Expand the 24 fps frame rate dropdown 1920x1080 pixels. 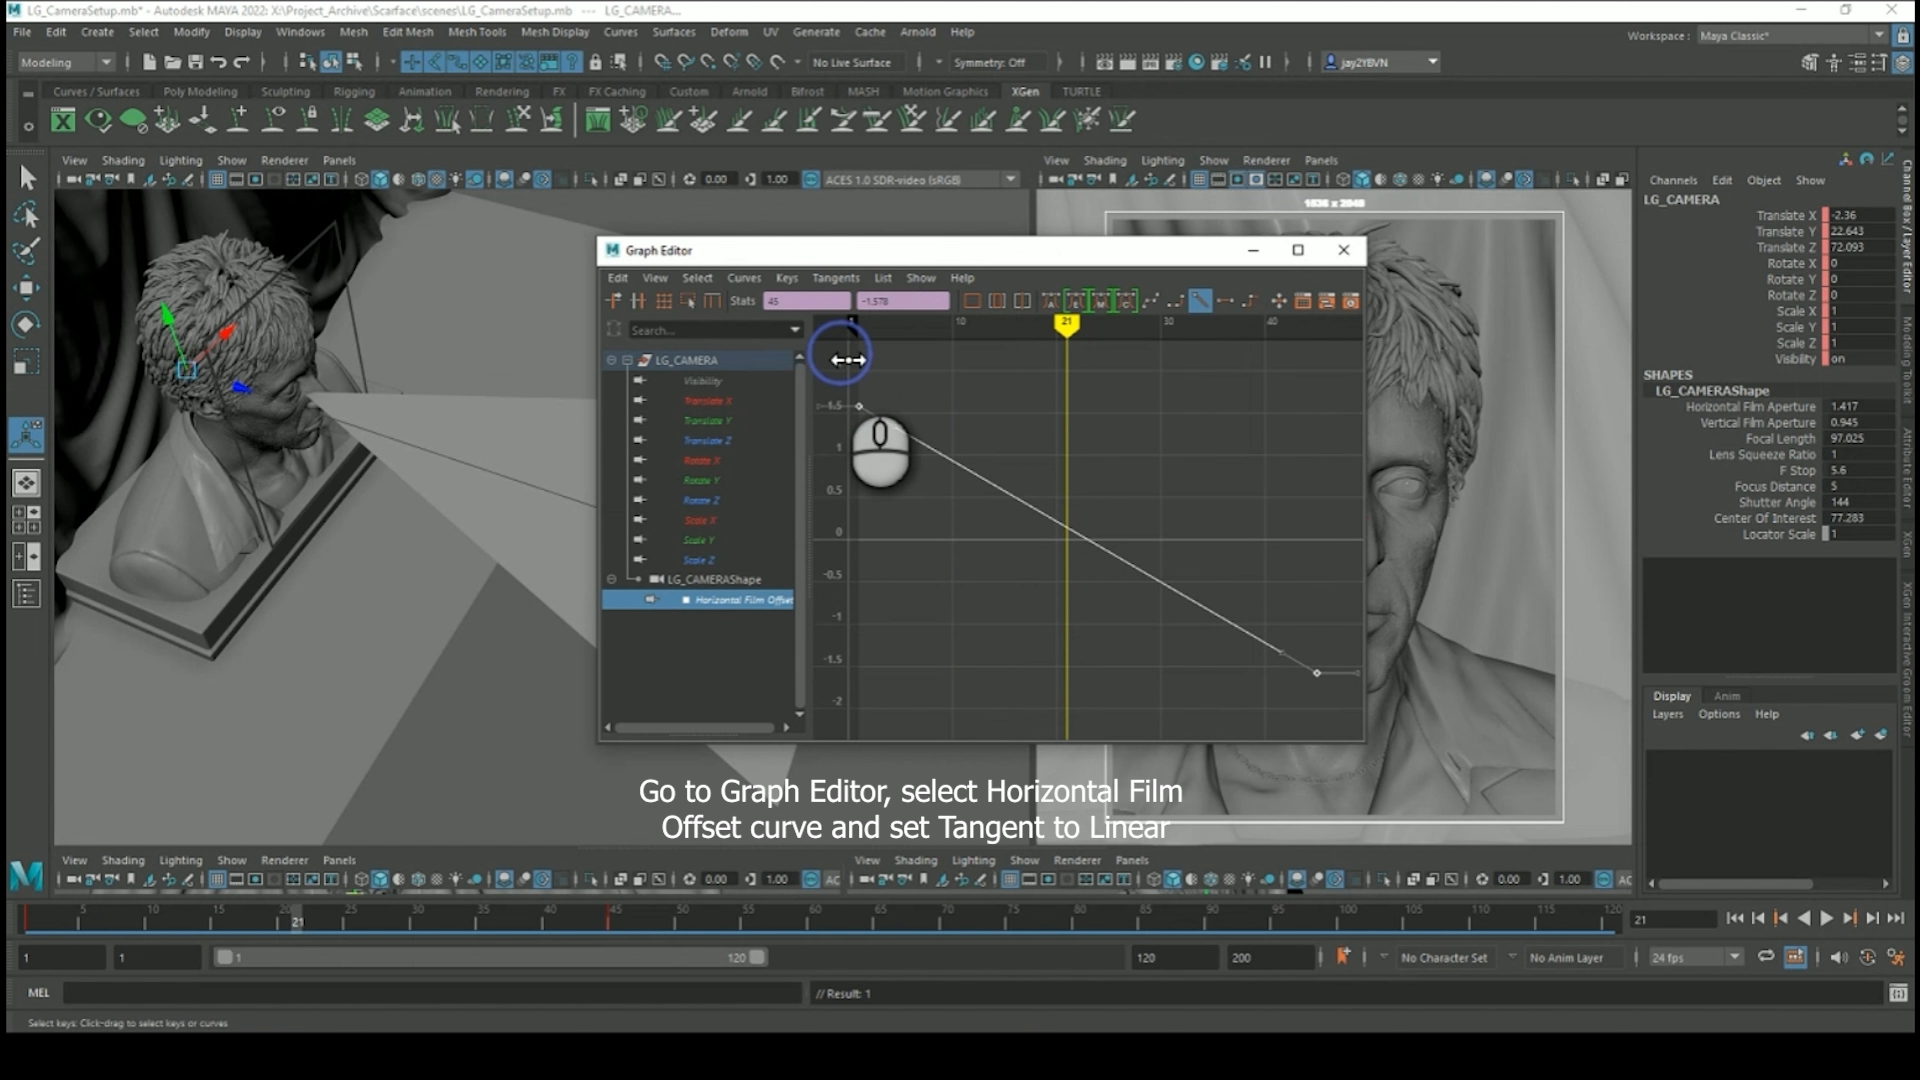tap(1735, 957)
